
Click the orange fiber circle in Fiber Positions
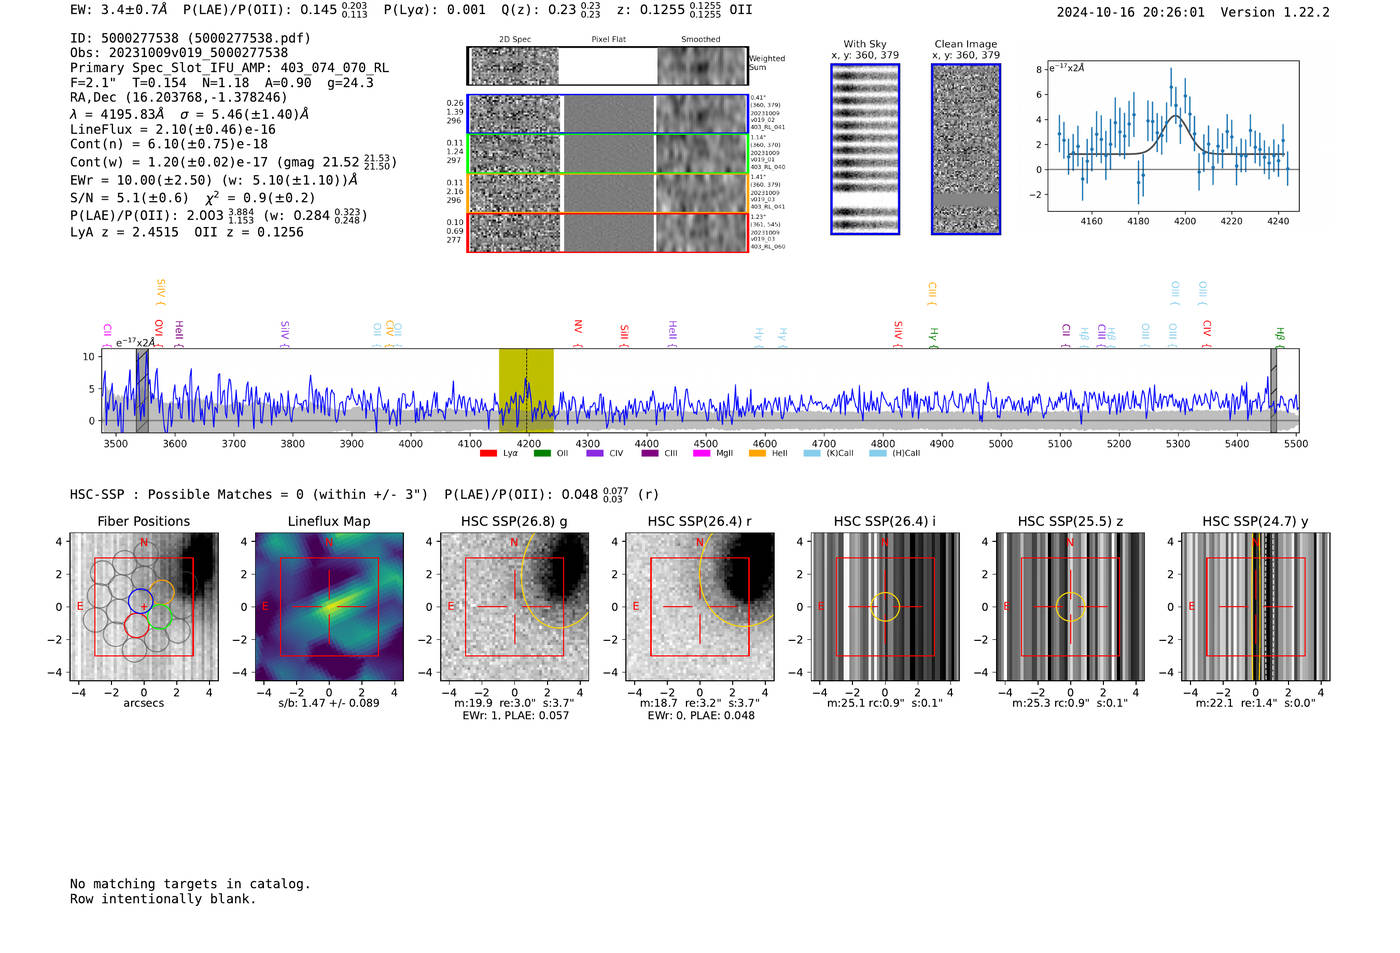(x=162, y=591)
